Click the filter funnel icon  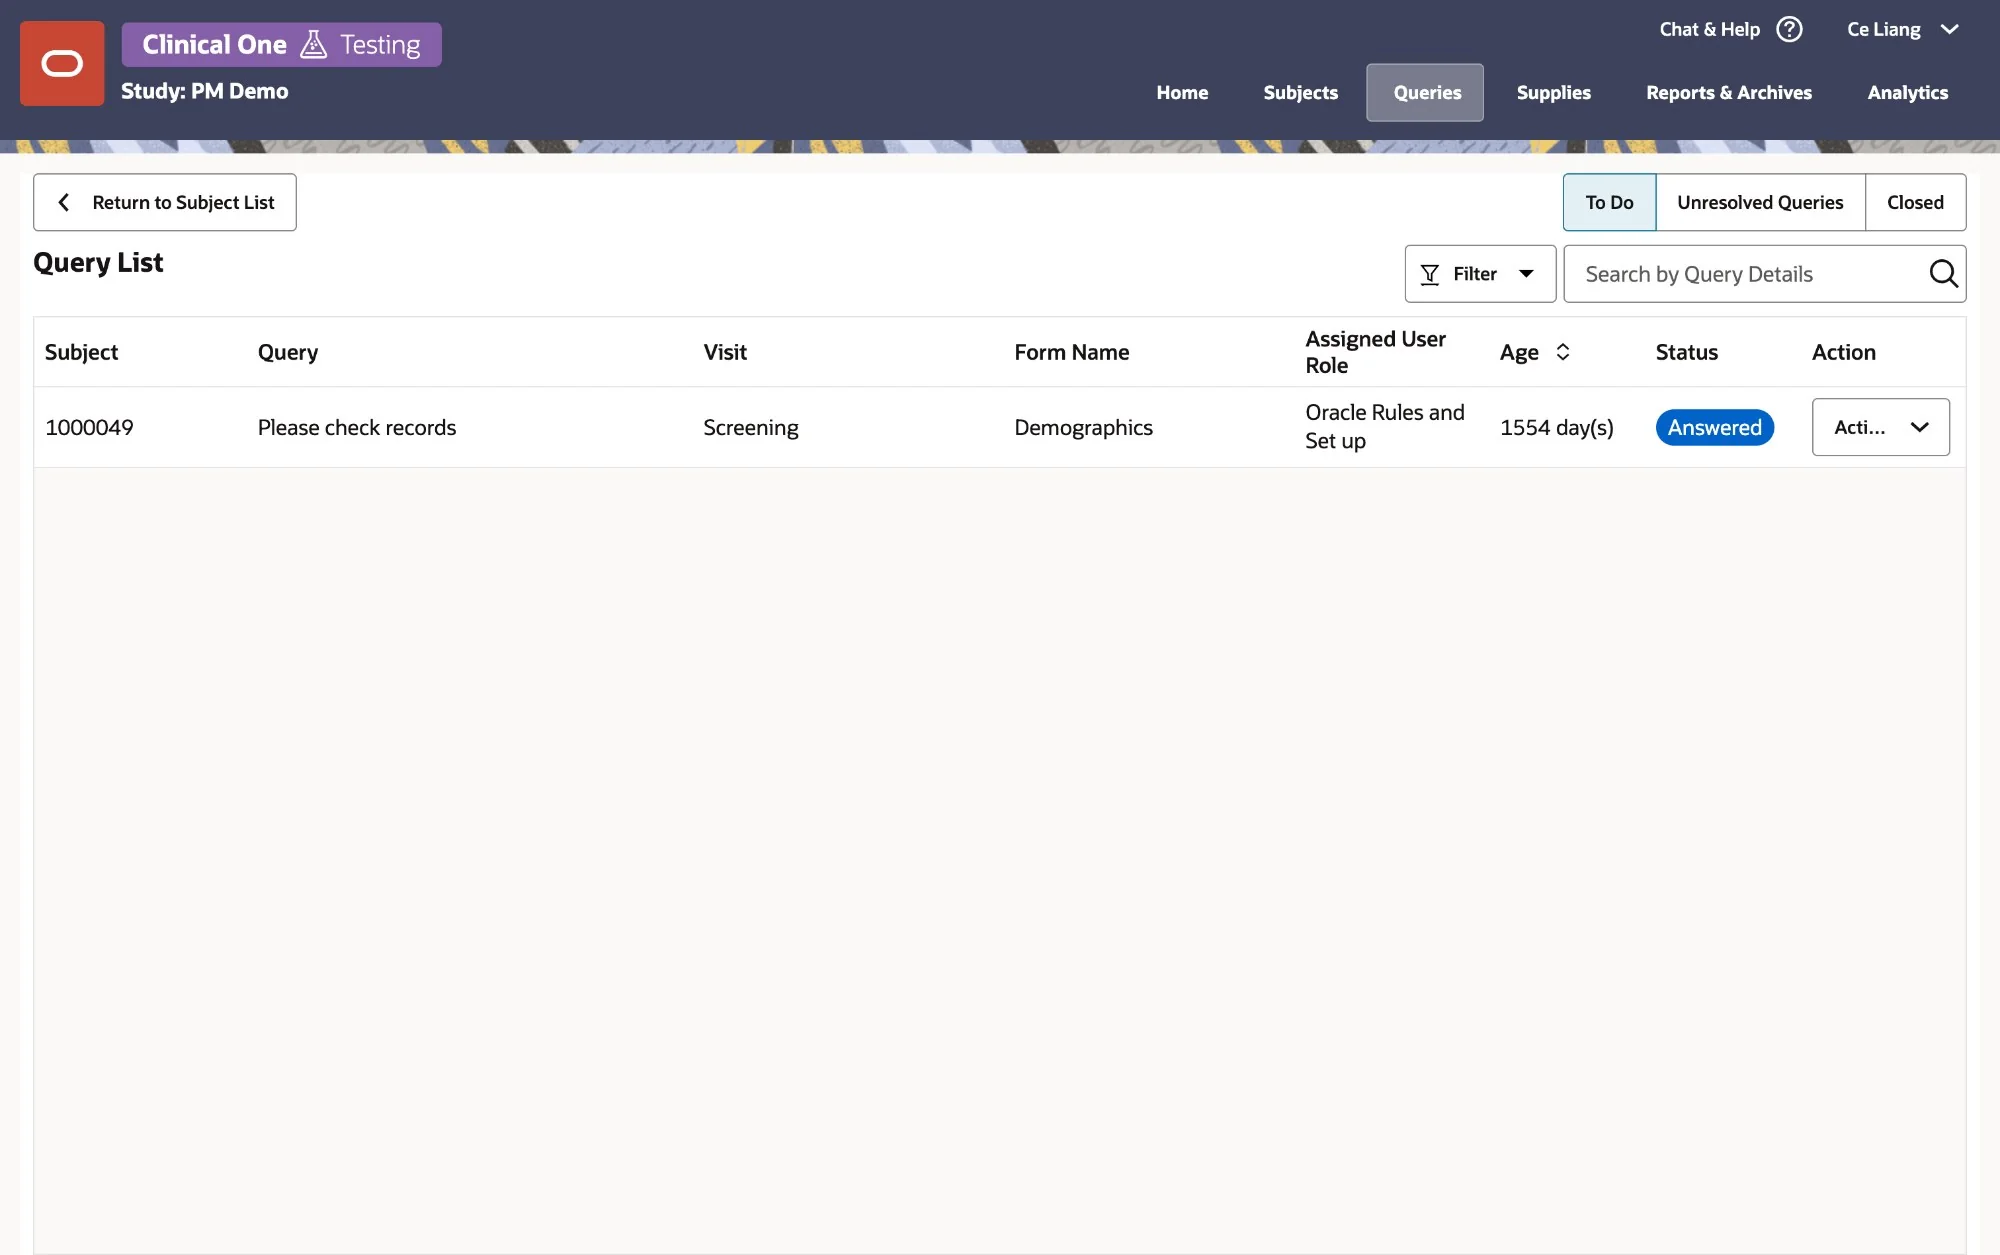click(x=1430, y=274)
